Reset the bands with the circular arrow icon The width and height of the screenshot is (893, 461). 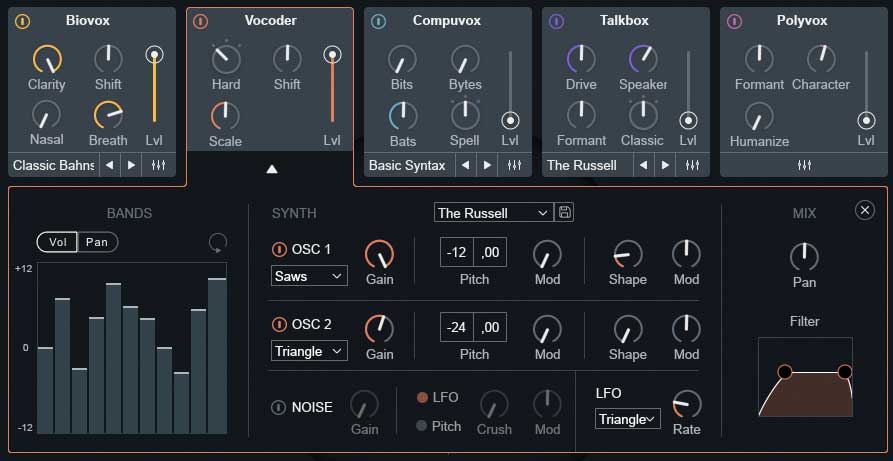click(217, 242)
